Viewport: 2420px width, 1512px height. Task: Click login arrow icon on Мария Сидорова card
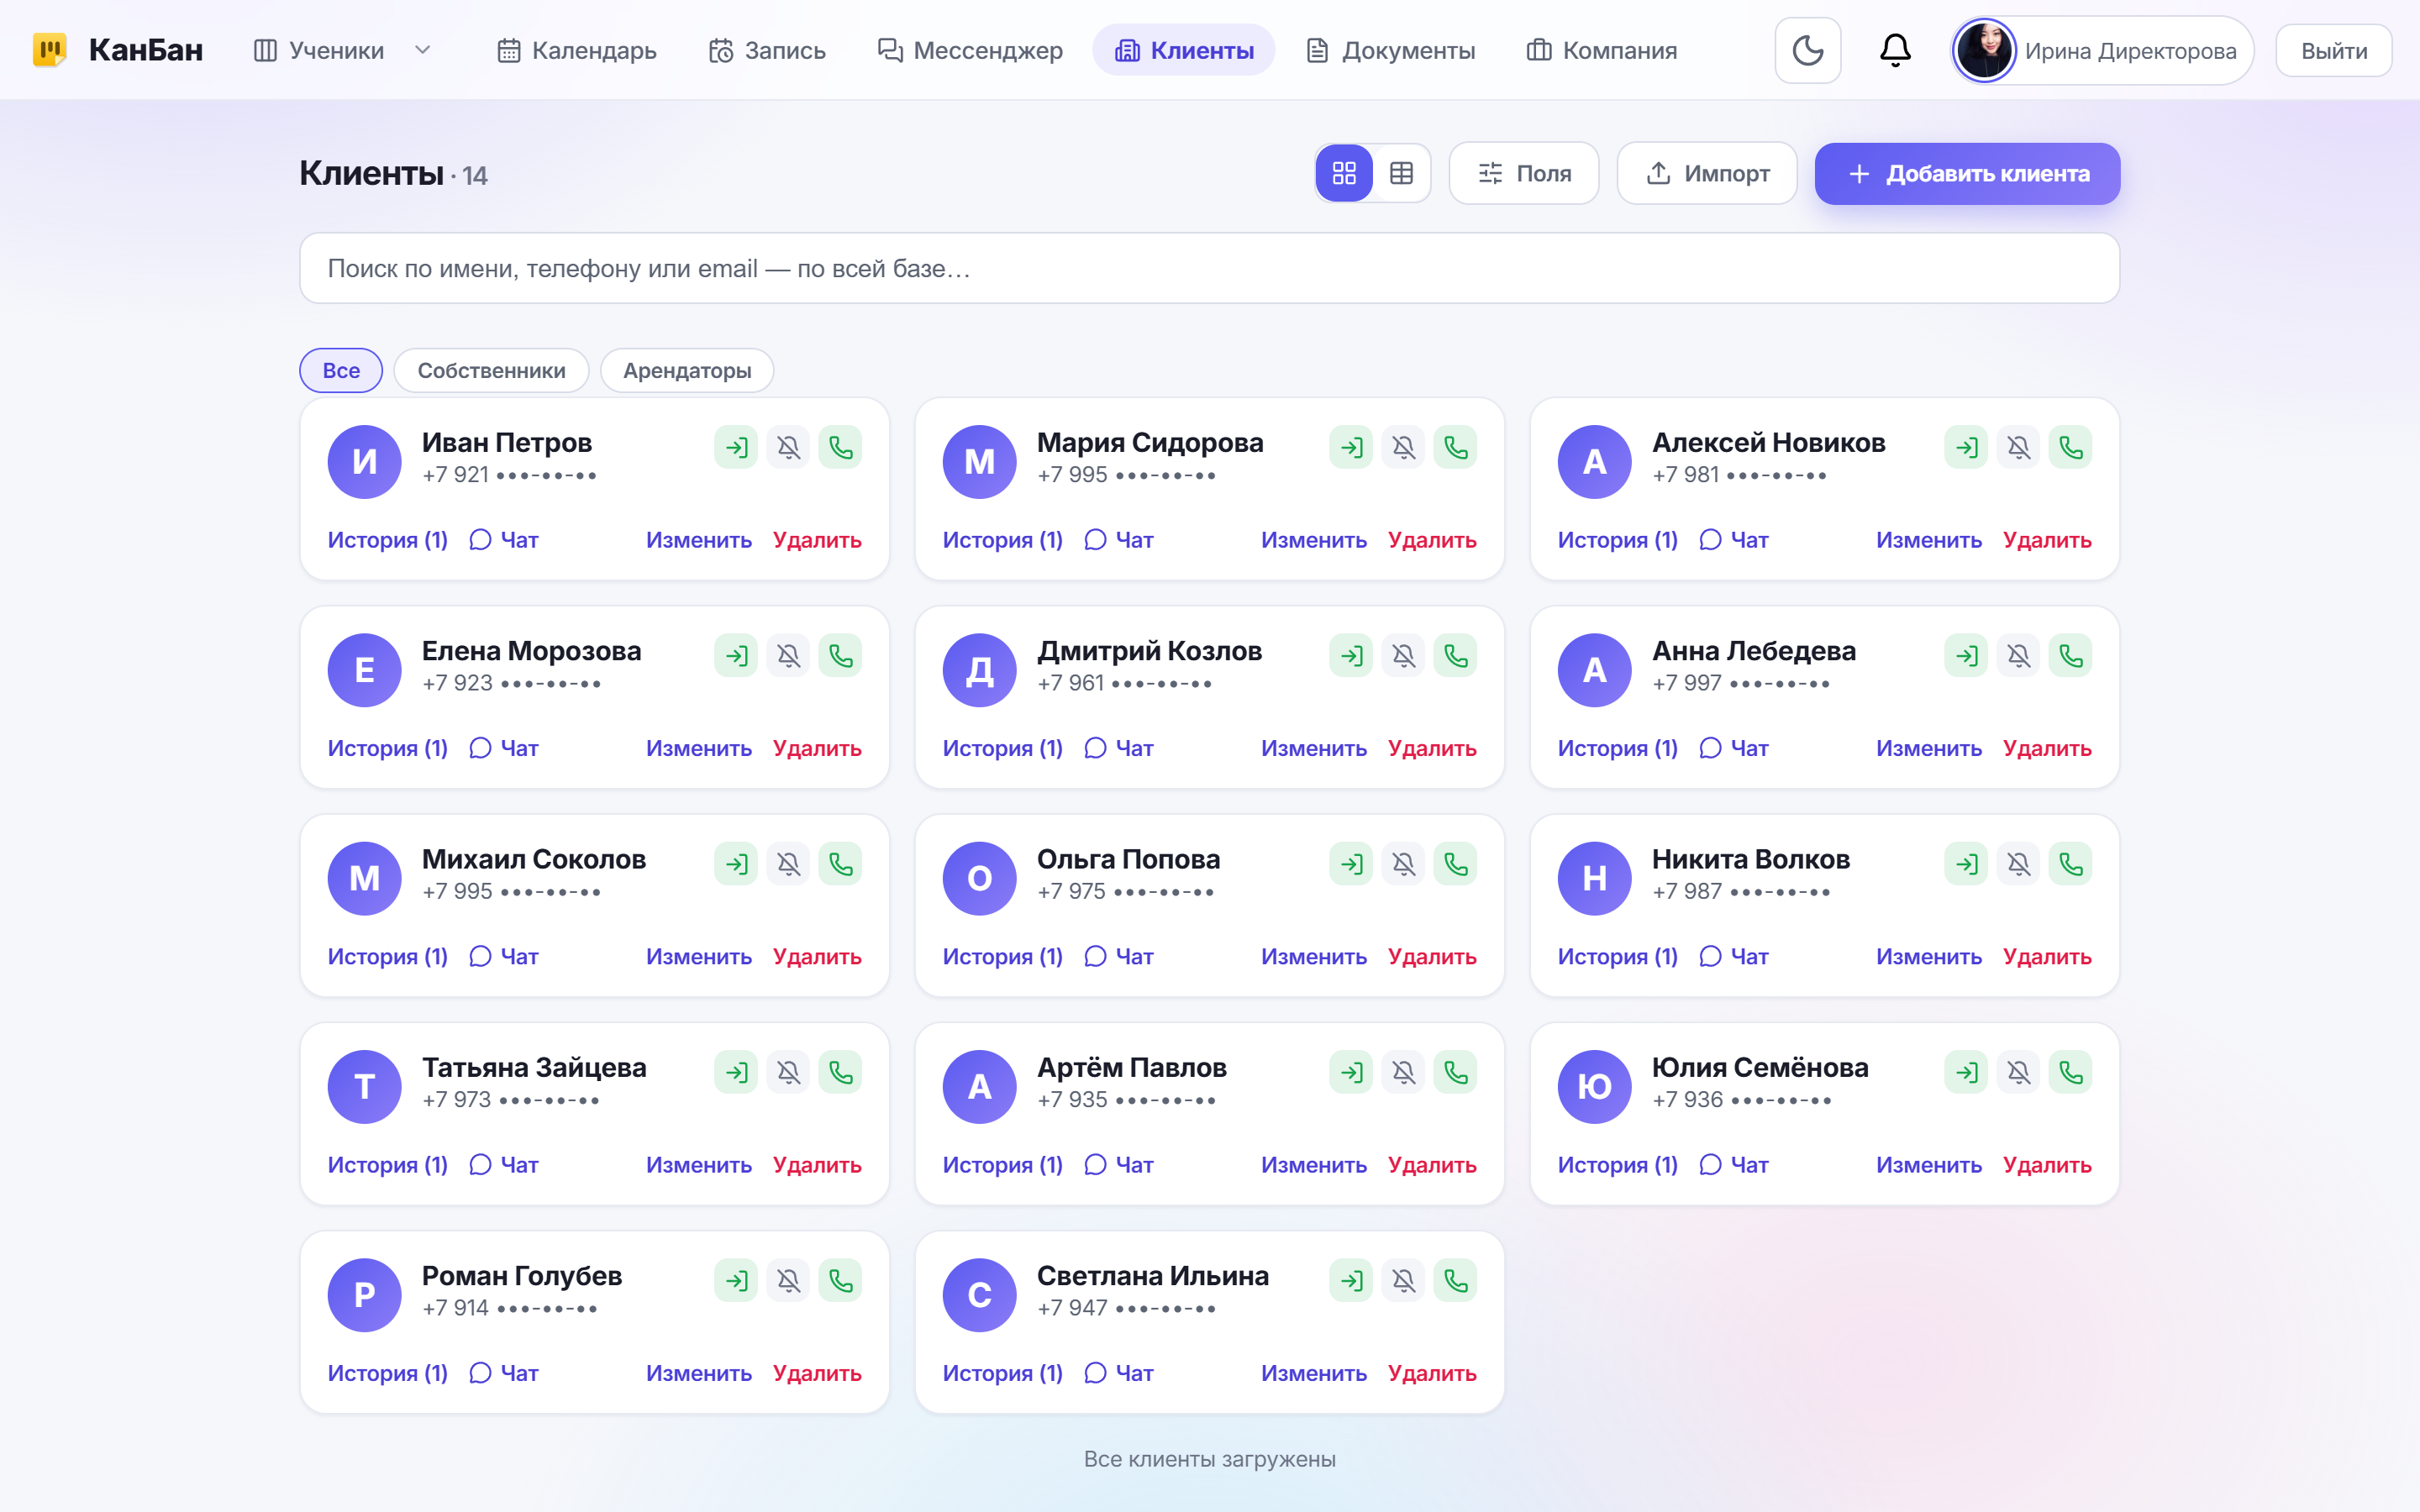(1351, 447)
